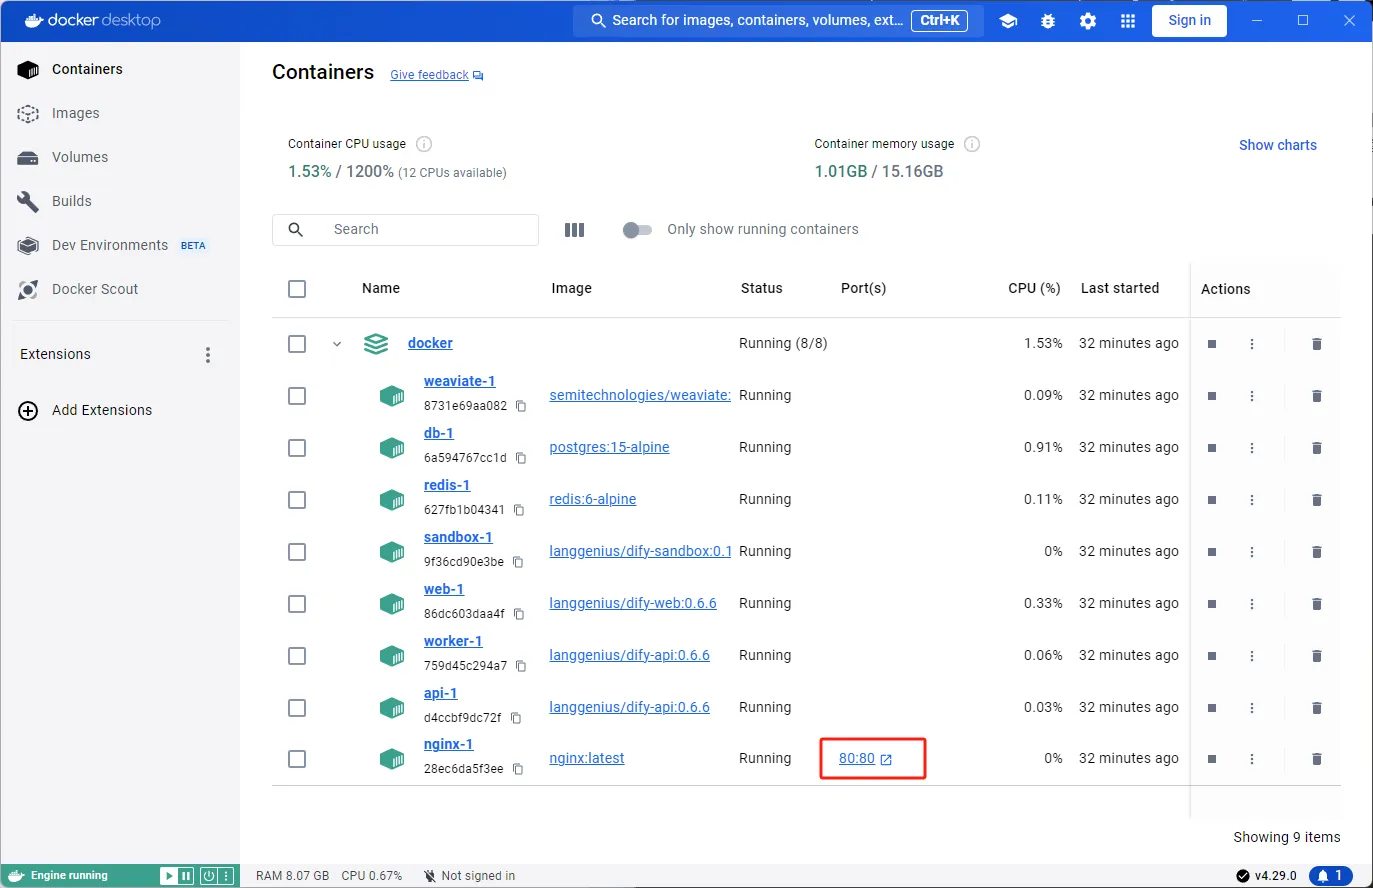Click the play icon in the status bar

click(169, 876)
